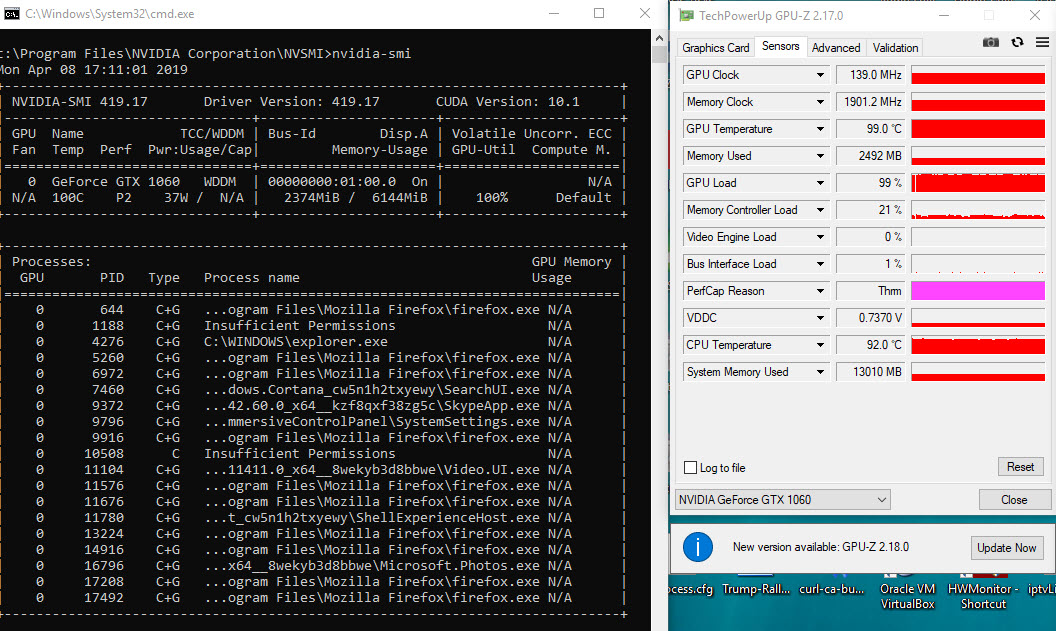Click the CPU Temperature red graph
1056x631 pixels.
[x=978, y=344]
